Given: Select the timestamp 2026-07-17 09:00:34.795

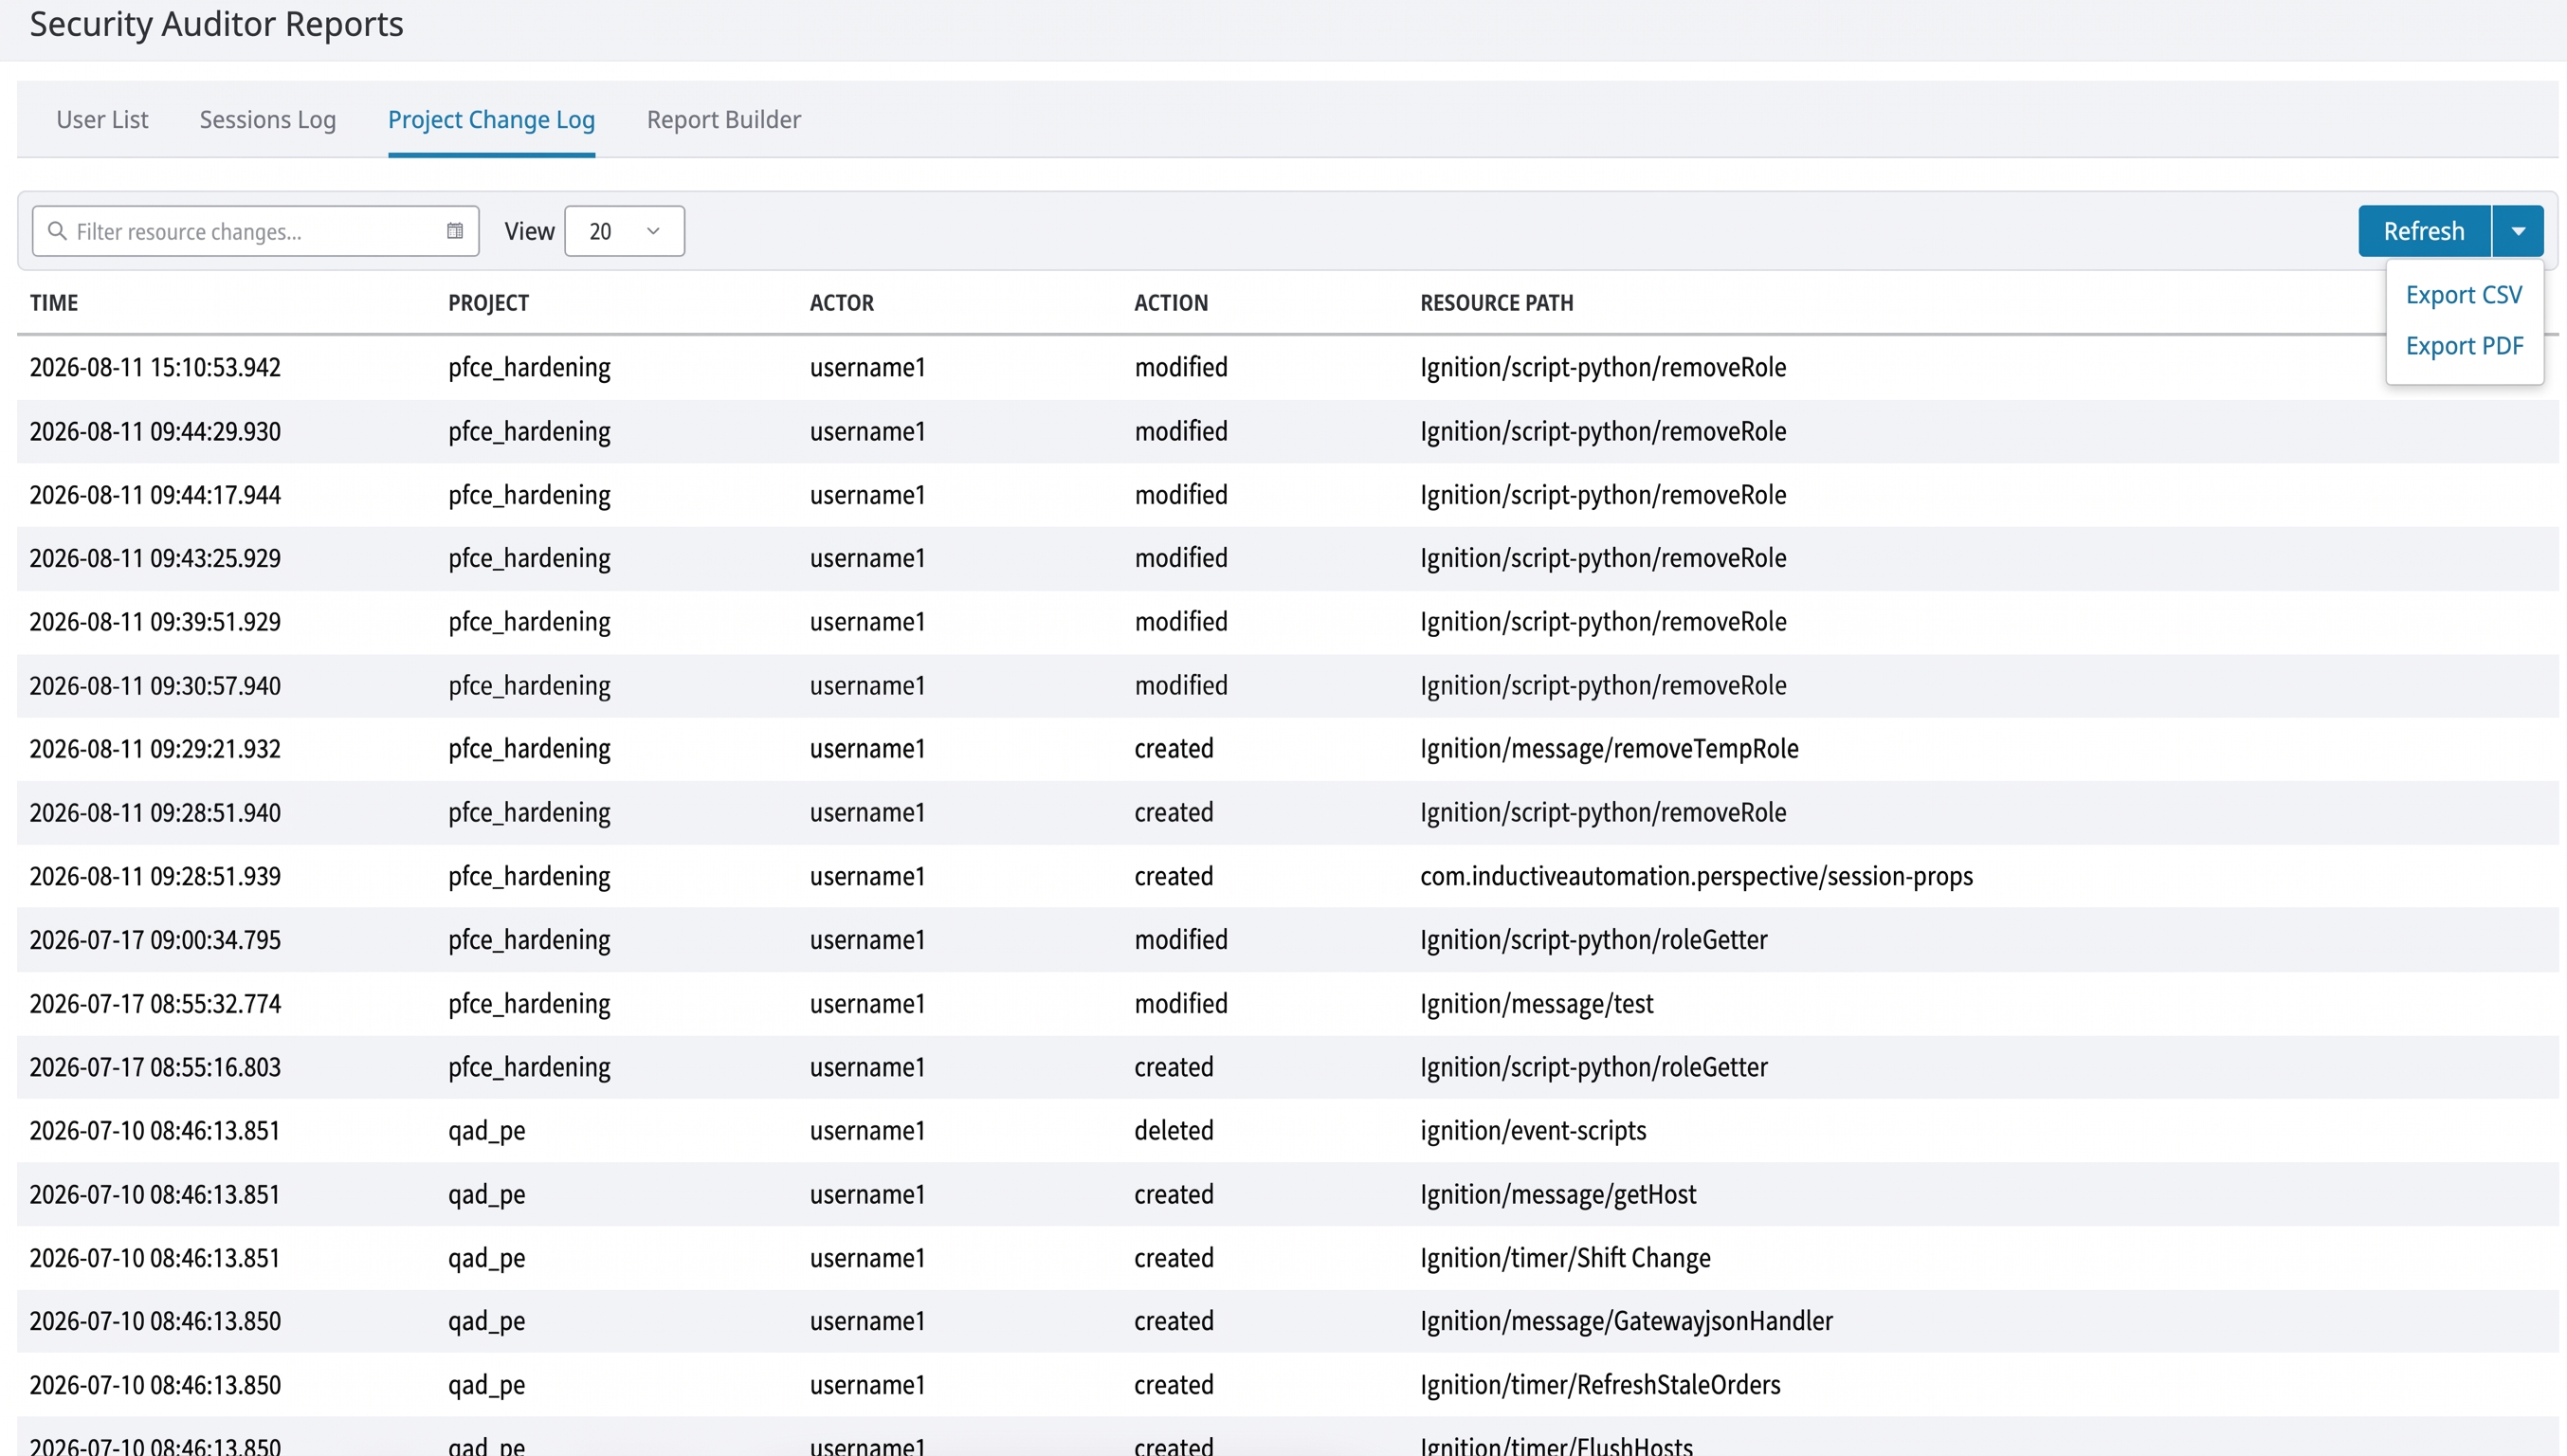Looking at the screenshot, I should pos(155,940).
